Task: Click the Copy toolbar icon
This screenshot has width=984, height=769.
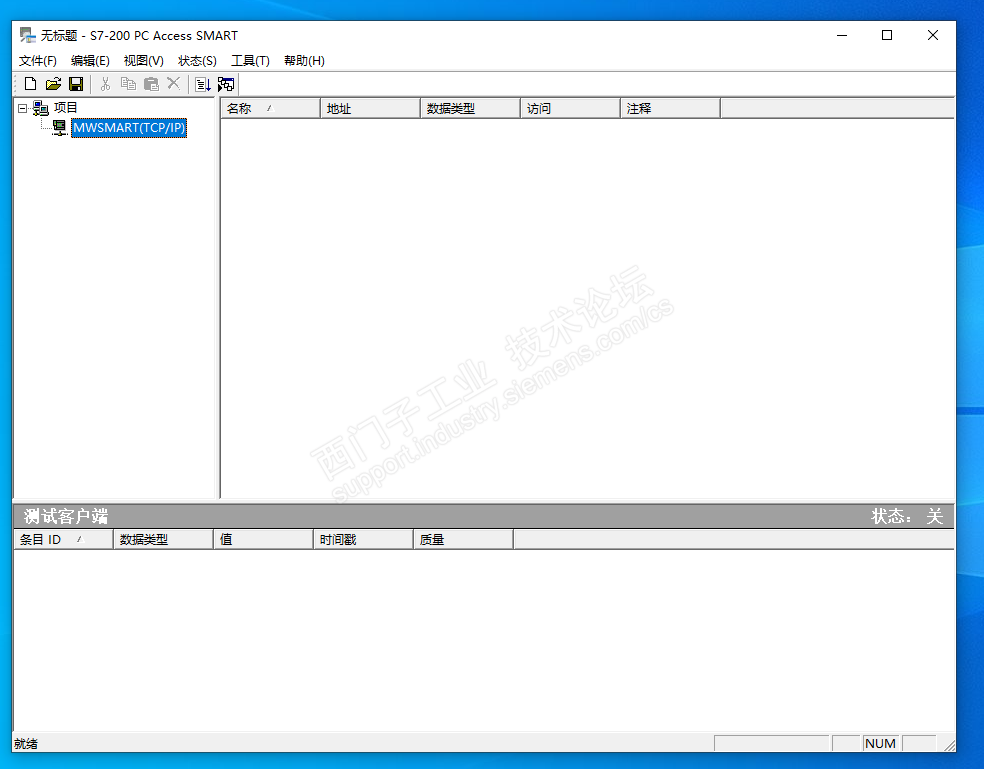Action: (x=128, y=84)
